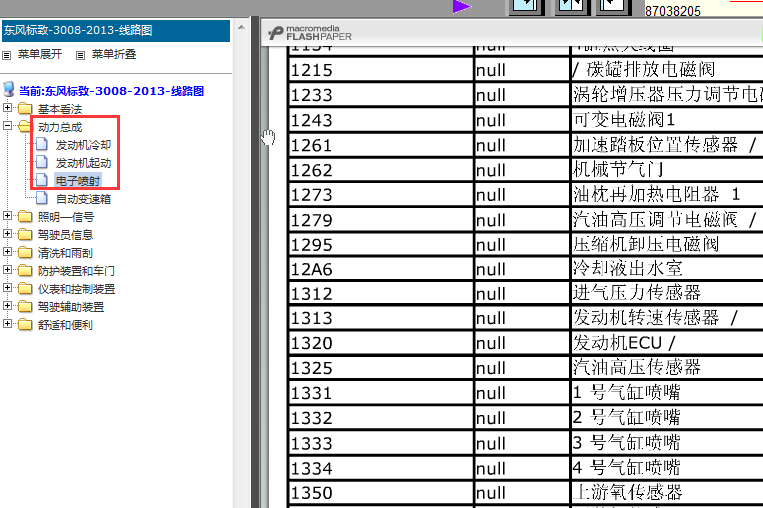
Task: Click the Macromedia FlashPaper logo
Action: pyautogui.click(x=309, y=33)
